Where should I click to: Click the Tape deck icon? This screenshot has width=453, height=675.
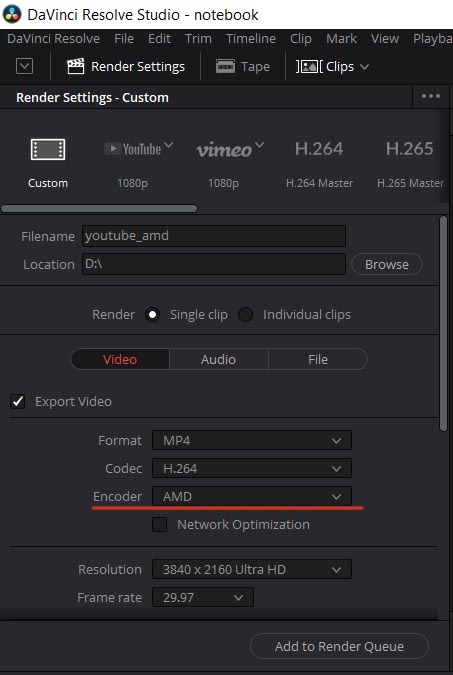225,67
